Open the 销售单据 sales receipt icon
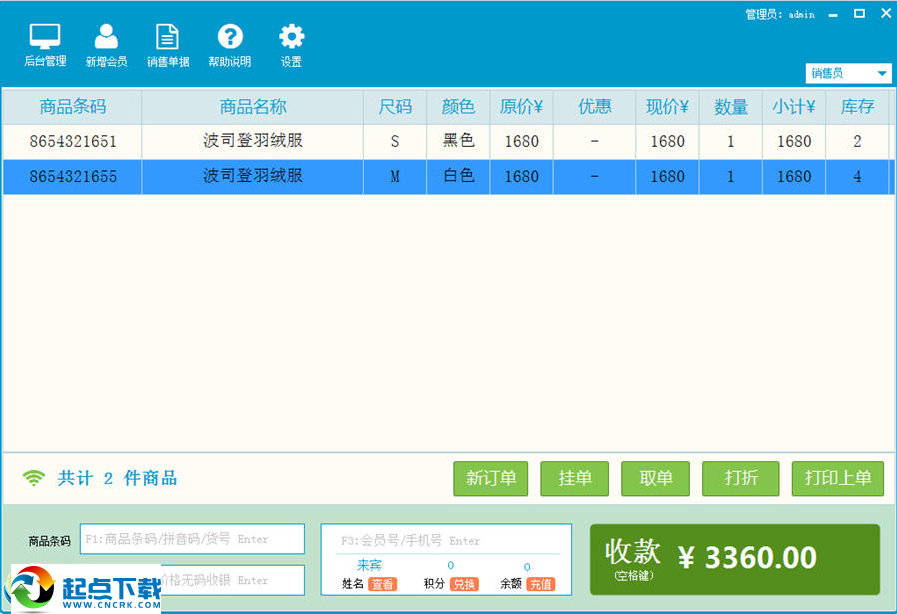Screen dimensions: 897x614 167,42
